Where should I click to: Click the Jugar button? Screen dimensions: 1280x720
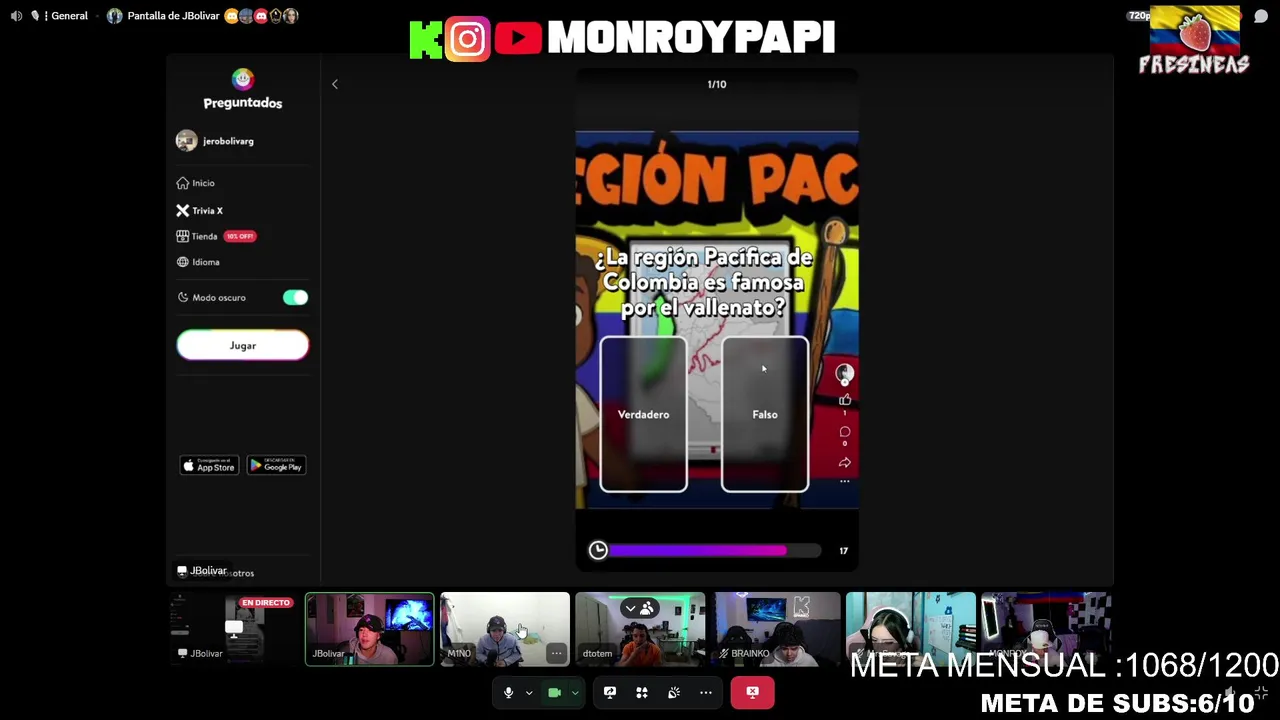[243, 345]
